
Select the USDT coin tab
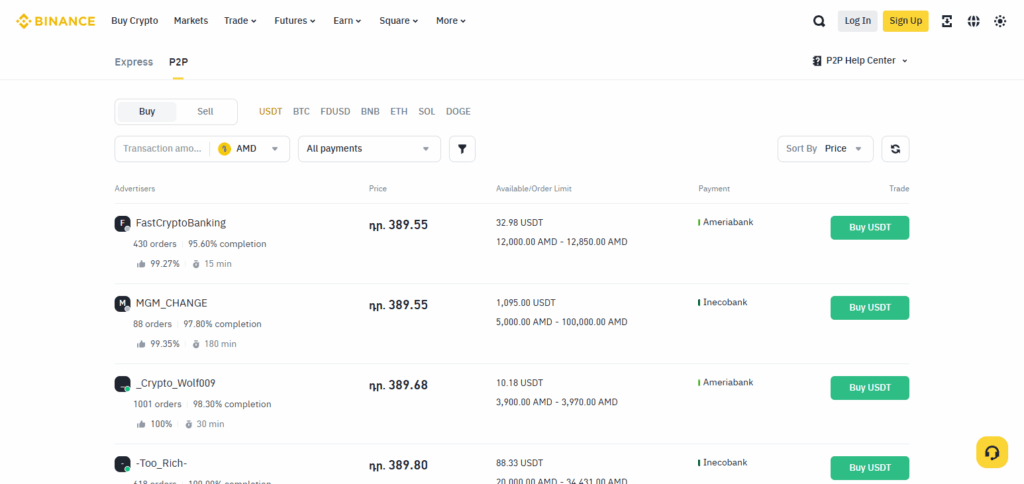pyautogui.click(x=270, y=112)
